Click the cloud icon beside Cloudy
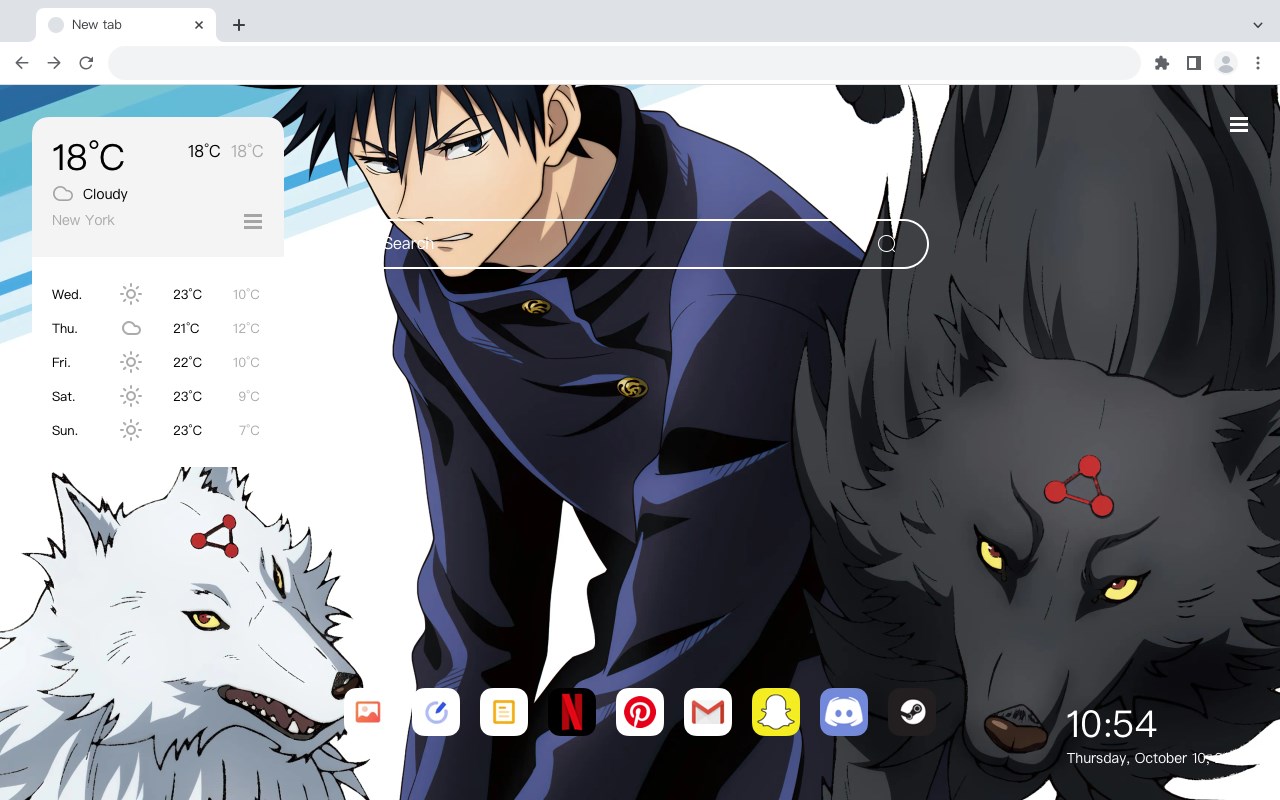Screen dimensions: 1280x800 point(63,194)
